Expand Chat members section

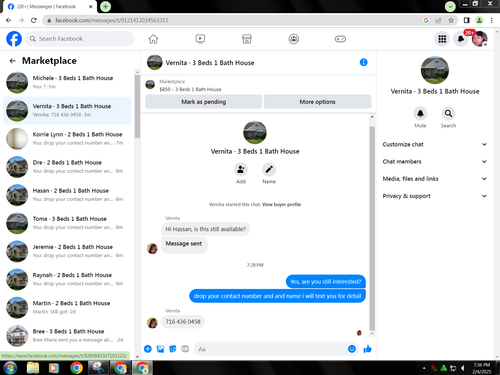435,162
